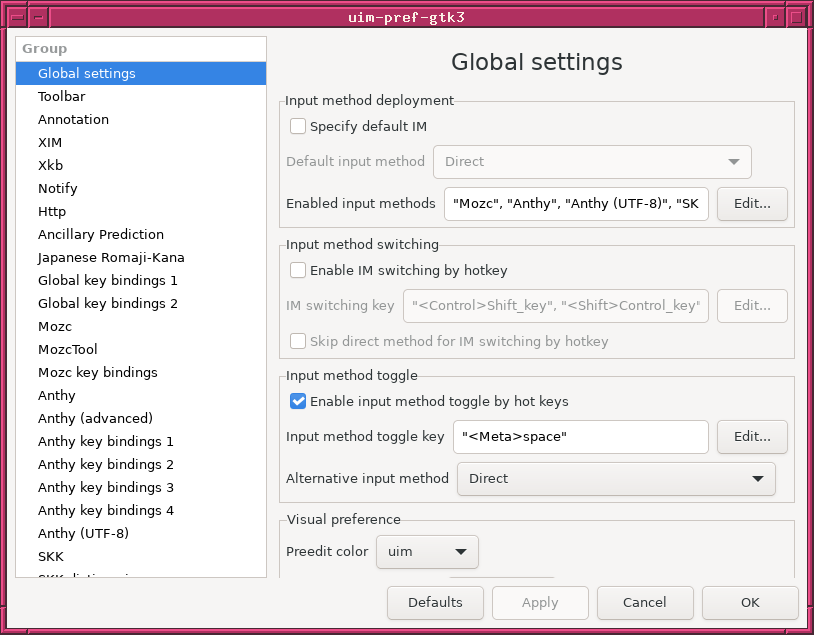Go to Global key bindings 1

tap(108, 281)
